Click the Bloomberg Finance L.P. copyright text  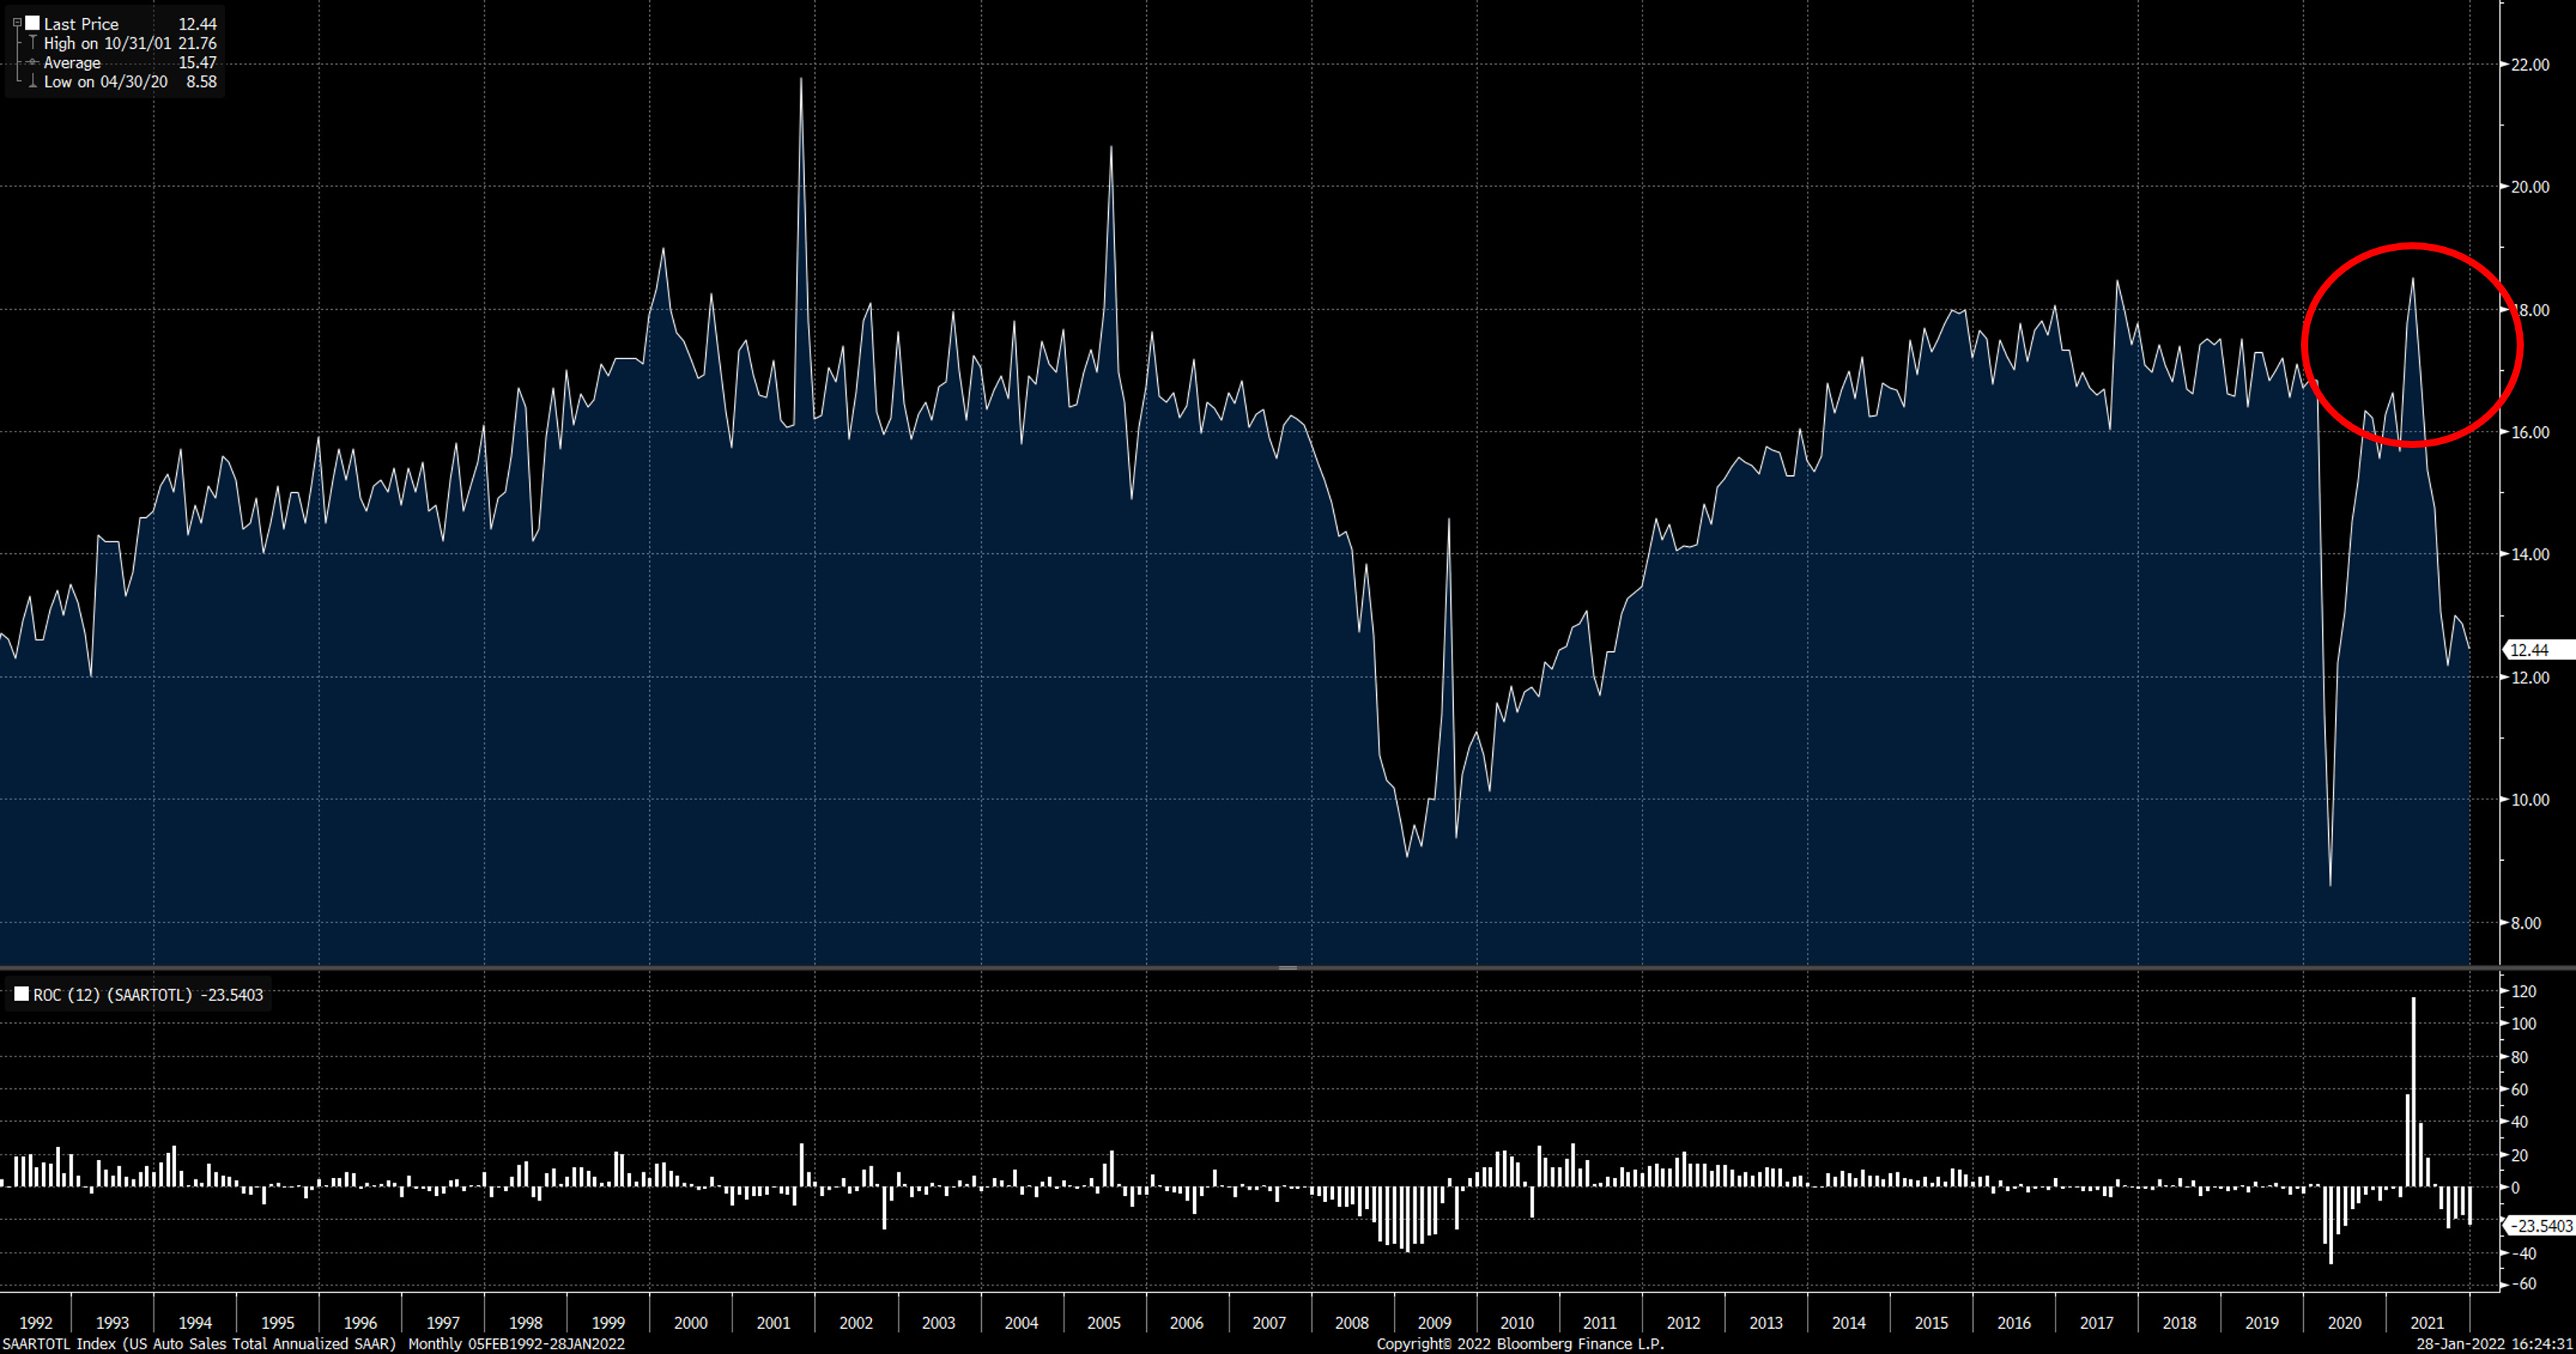(x=1520, y=1344)
